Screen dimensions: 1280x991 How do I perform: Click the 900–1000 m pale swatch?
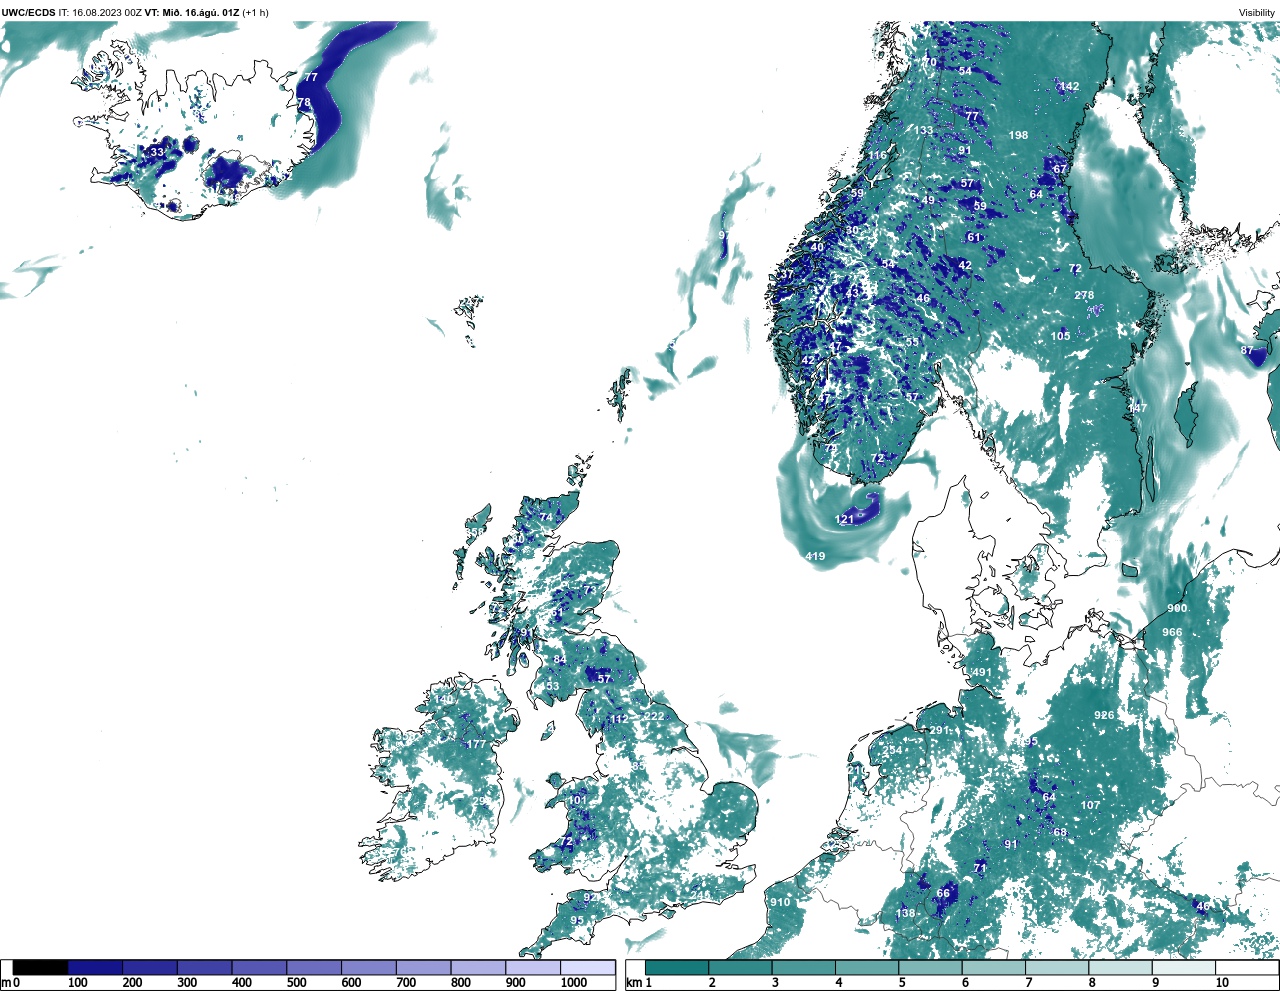[532, 967]
